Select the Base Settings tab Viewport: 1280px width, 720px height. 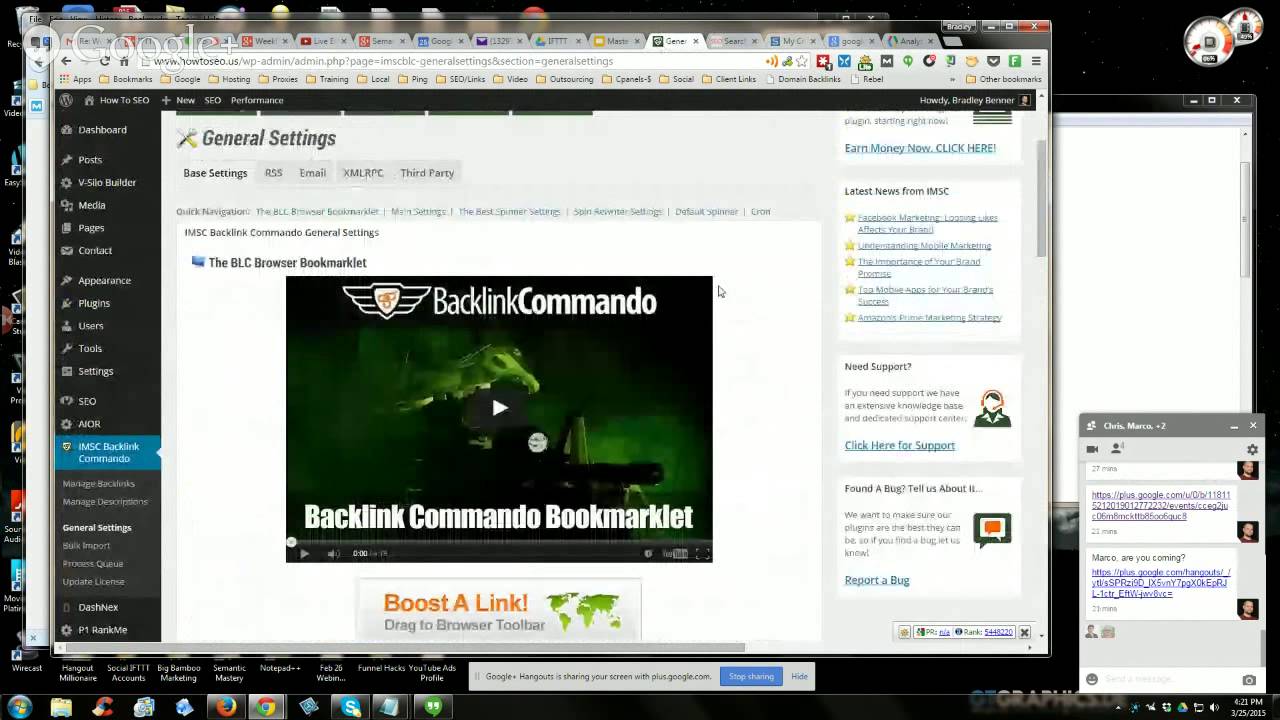(x=215, y=173)
